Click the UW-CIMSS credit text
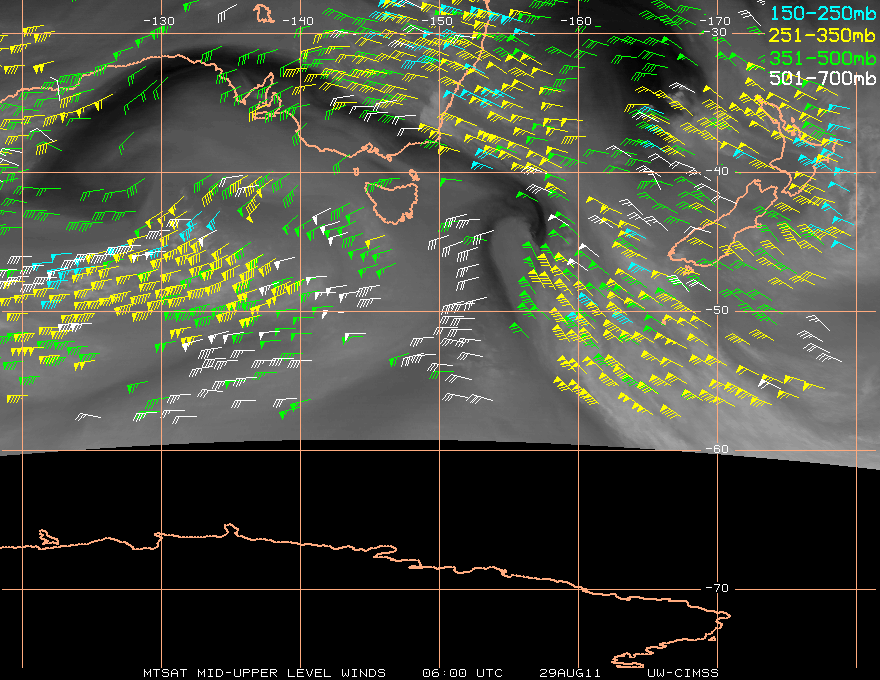Image resolution: width=880 pixels, height=680 pixels. pyautogui.click(x=683, y=673)
